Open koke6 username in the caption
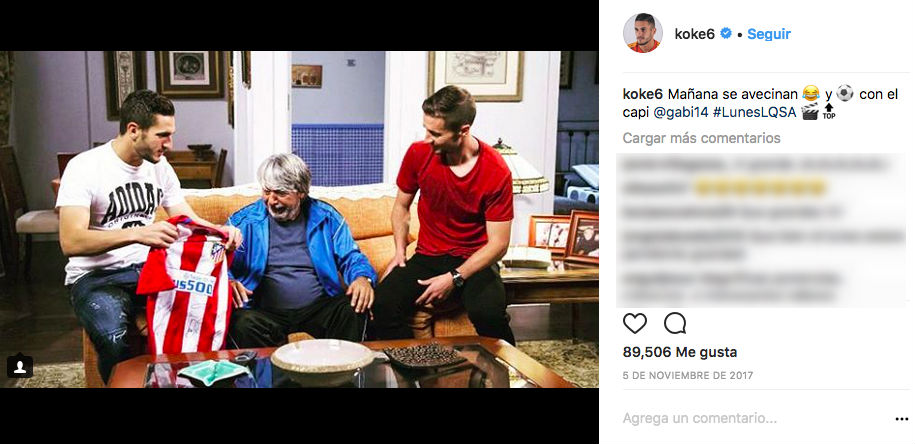Viewport: 915px width, 444px height. 643,94
